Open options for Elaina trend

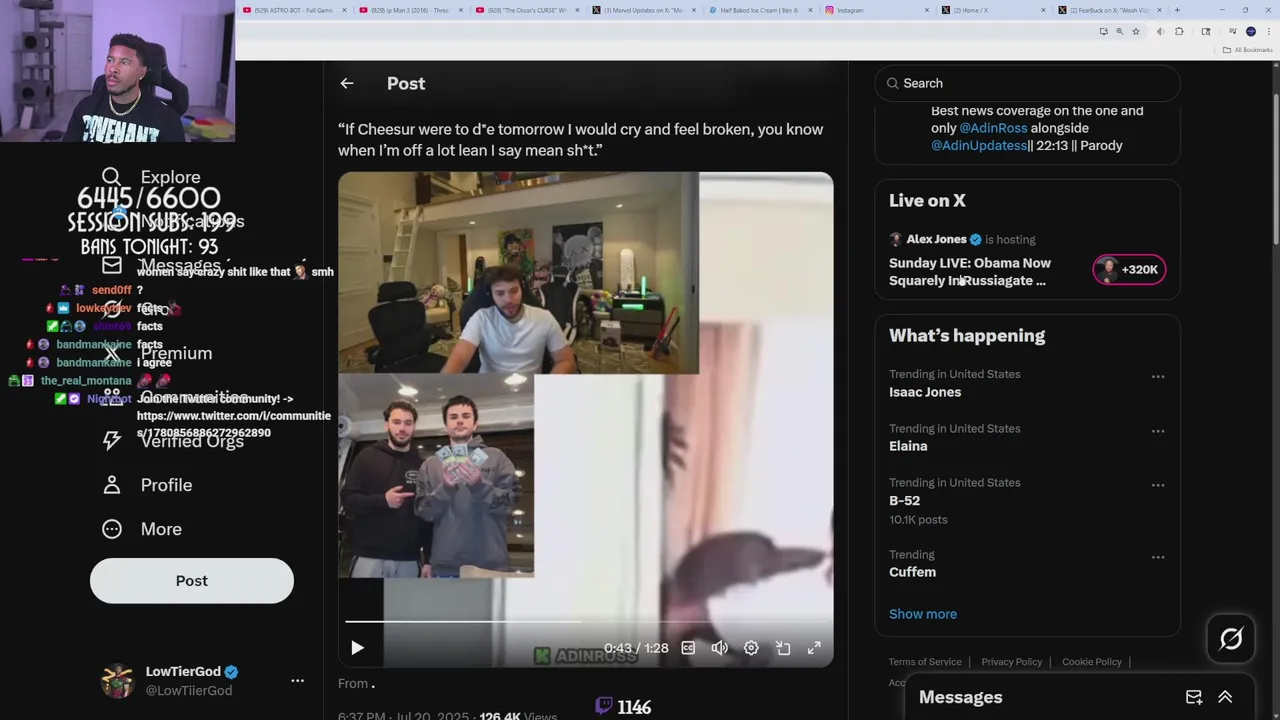(x=1158, y=431)
